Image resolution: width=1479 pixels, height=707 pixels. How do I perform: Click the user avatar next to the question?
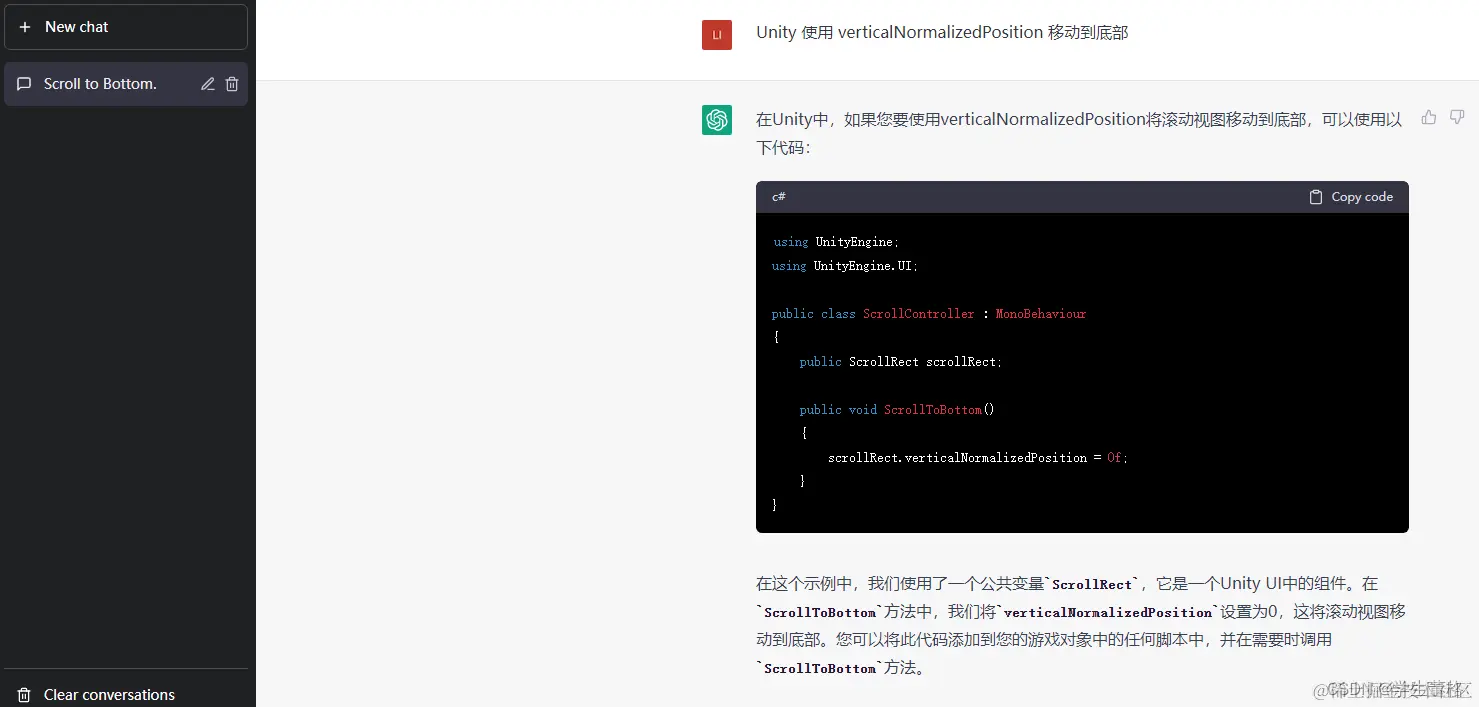[x=716, y=34]
